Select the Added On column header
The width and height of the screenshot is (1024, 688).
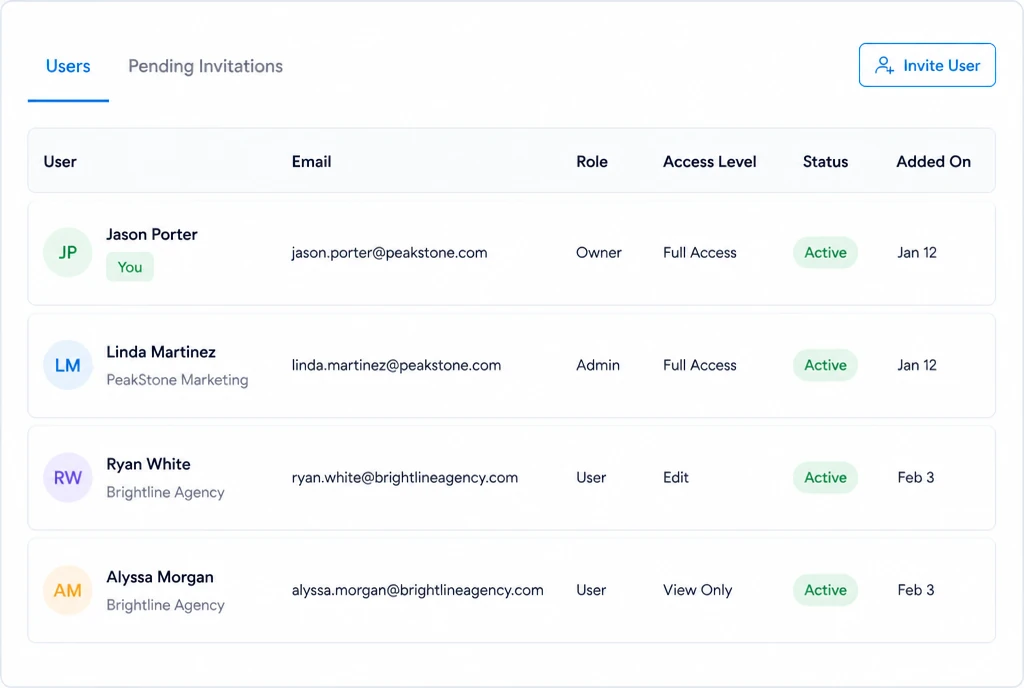point(933,161)
